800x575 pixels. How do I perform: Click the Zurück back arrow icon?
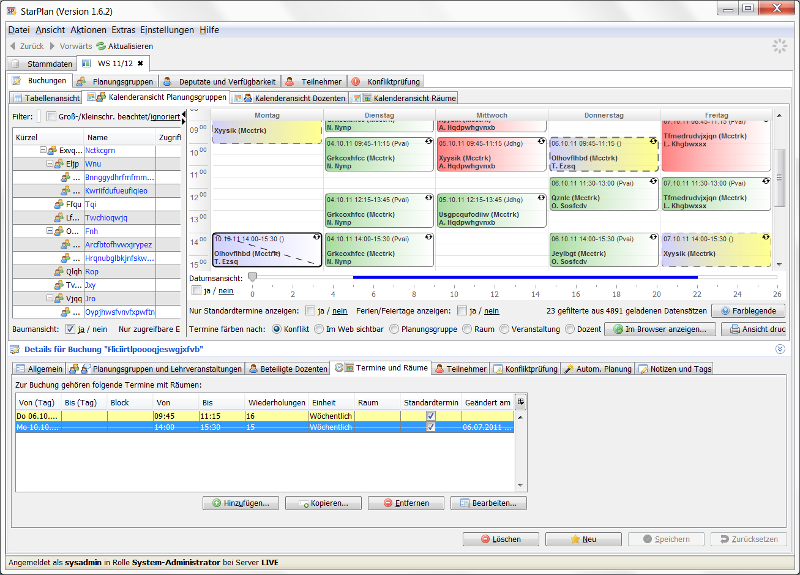(x=13, y=46)
